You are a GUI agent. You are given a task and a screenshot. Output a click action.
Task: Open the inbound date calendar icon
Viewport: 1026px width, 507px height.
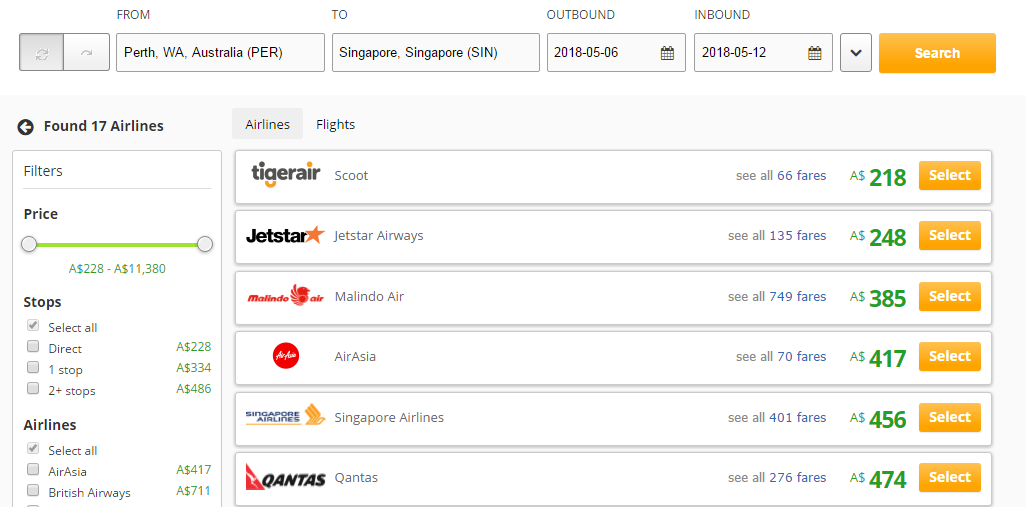point(815,53)
